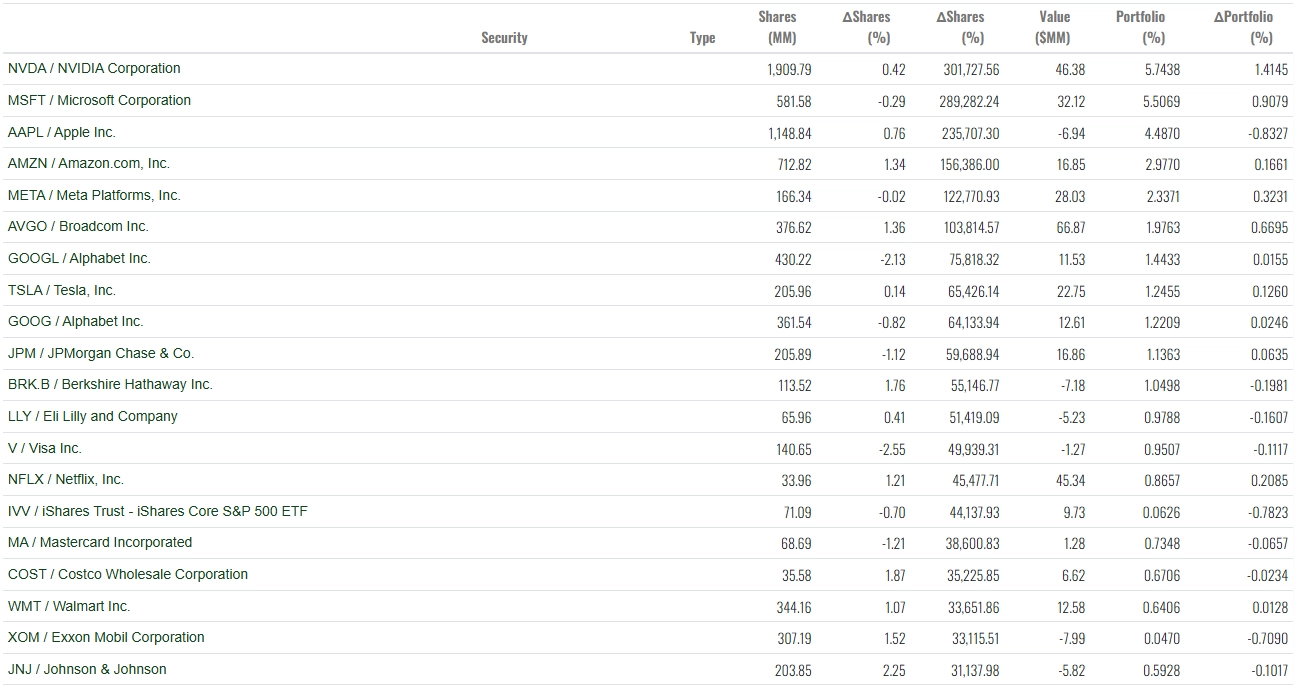Image resolution: width=1295 pixels, height=690 pixels.
Task: Select Apple shares cell 1,148.84
Action: coord(790,134)
